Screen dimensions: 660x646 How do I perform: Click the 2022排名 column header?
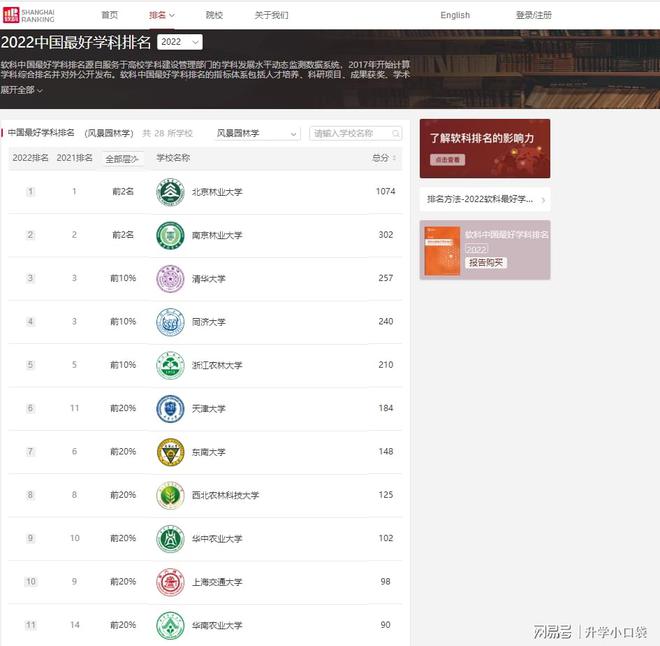point(30,158)
